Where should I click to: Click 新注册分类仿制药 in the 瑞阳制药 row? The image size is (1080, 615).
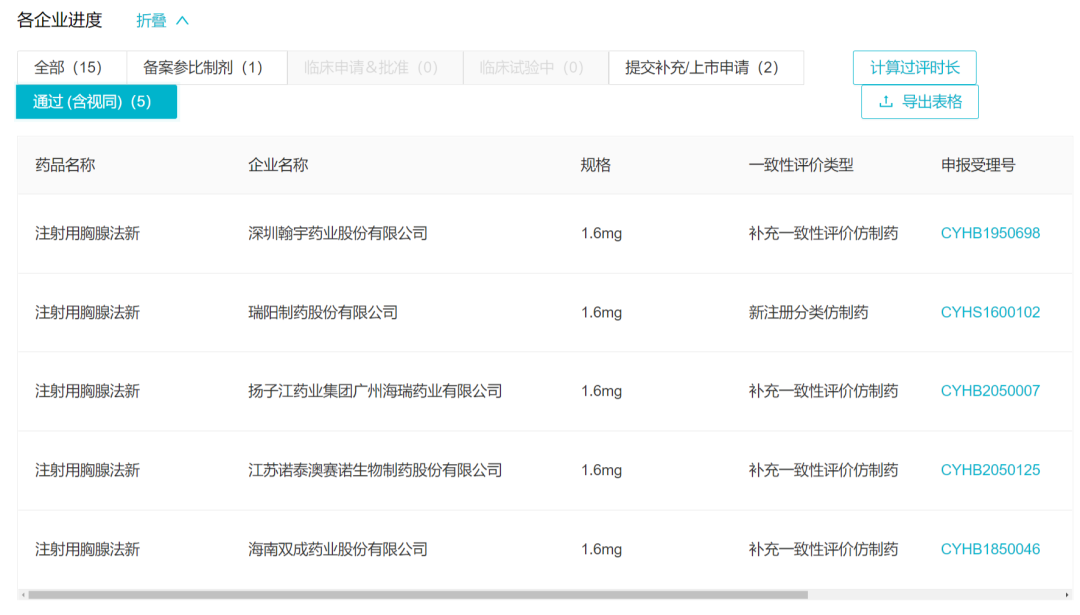tap(808, 313)
